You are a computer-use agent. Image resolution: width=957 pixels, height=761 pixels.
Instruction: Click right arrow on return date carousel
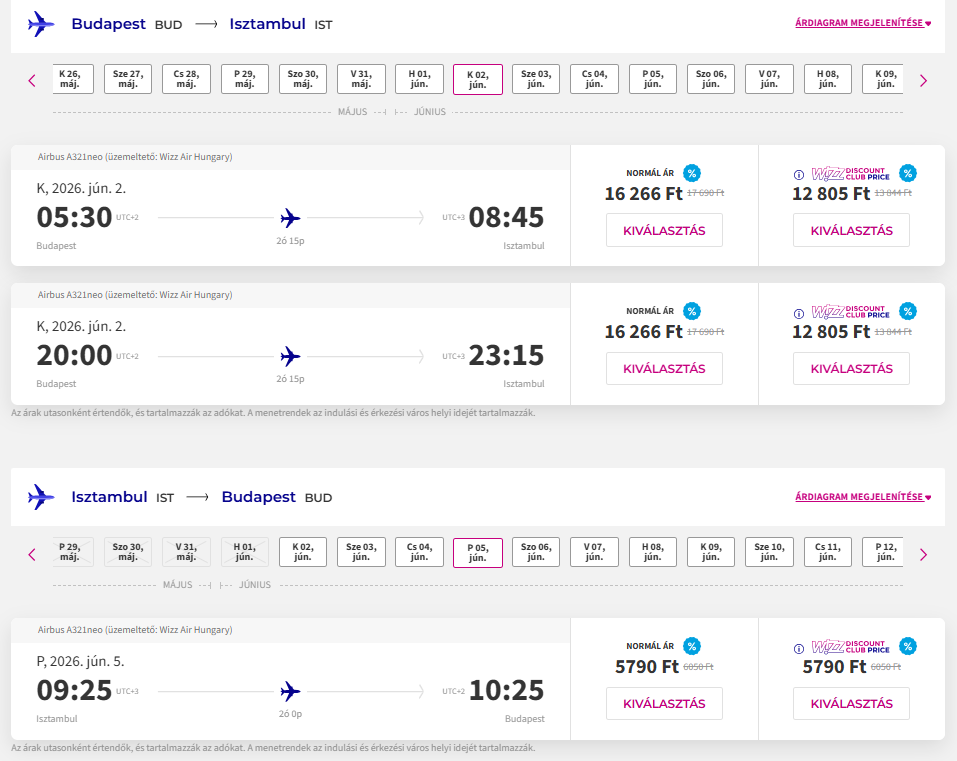pyautogui.click(x=923, y=554)
